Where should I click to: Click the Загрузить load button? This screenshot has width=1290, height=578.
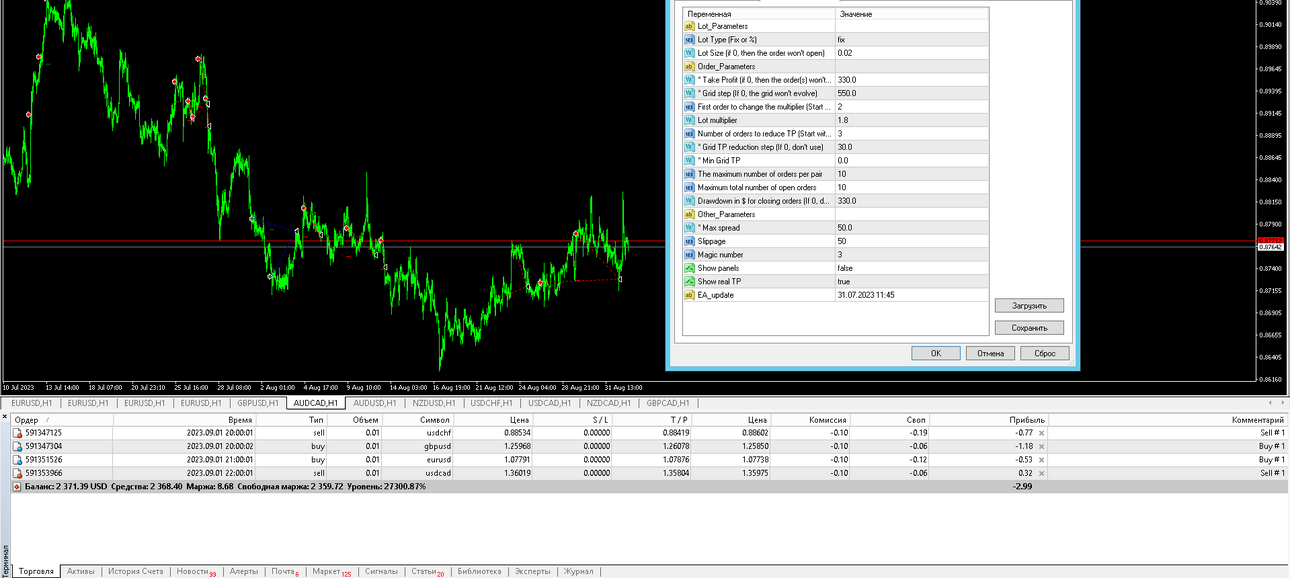pyautogui.click(x=1029, y=306)
